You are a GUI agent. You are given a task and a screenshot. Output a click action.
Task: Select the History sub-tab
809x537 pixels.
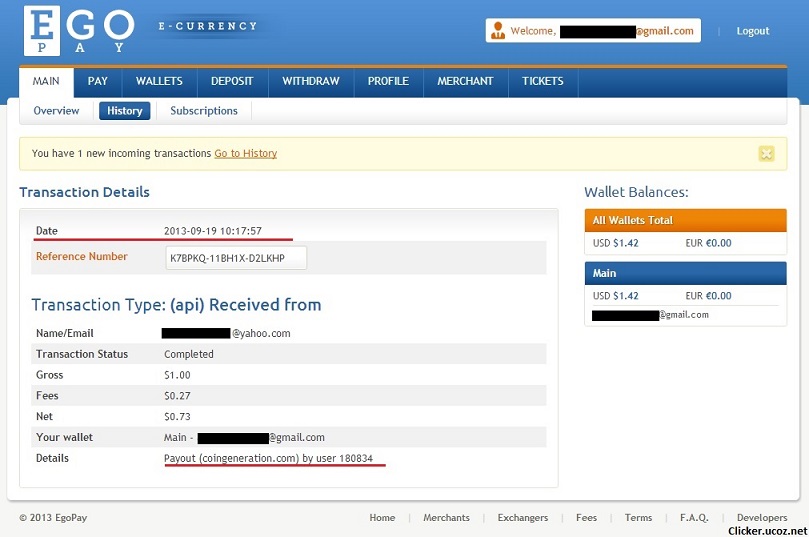point(124,110)
